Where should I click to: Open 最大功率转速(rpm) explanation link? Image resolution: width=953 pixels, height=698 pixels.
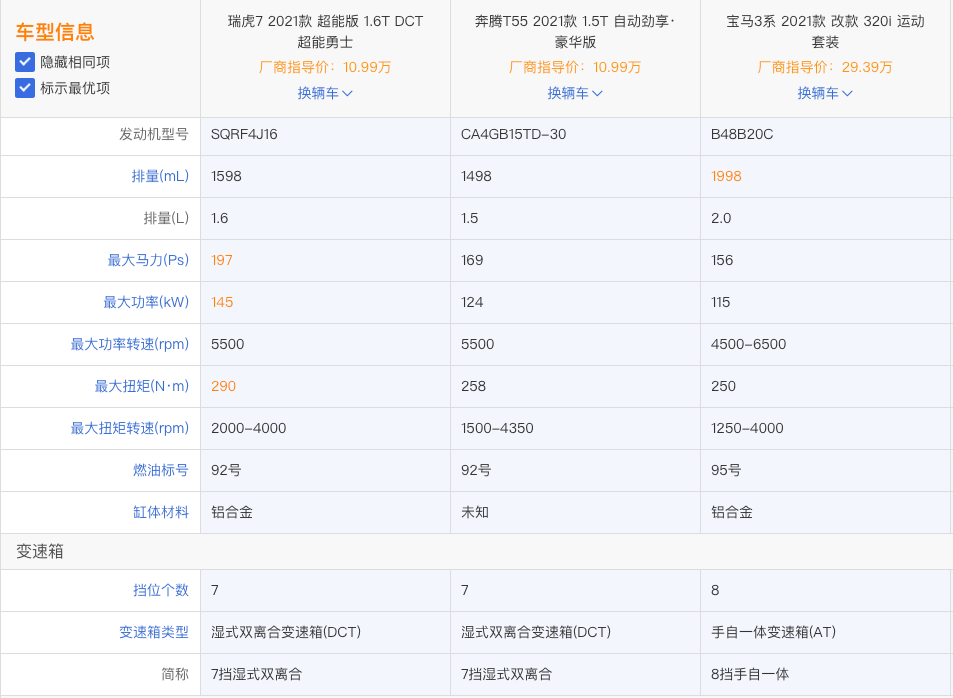(129, 344)
